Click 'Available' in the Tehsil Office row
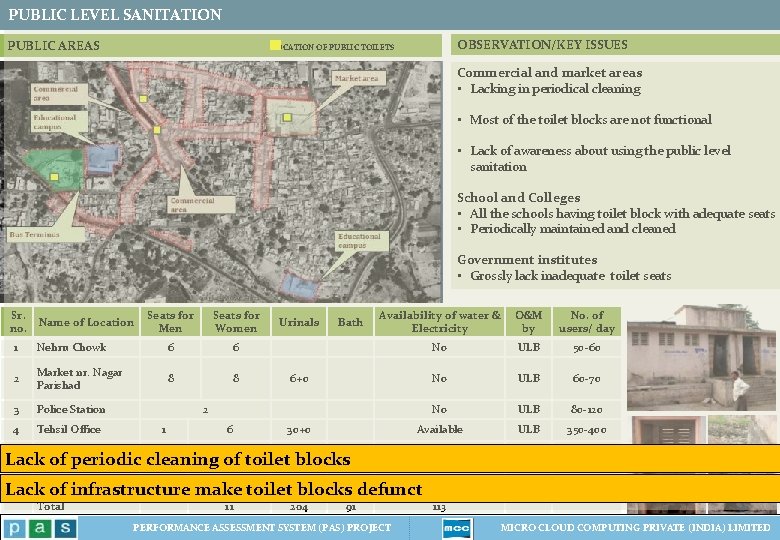Image resolution: width=780 pixels, height=540 pixels. [x=440, y=429]
